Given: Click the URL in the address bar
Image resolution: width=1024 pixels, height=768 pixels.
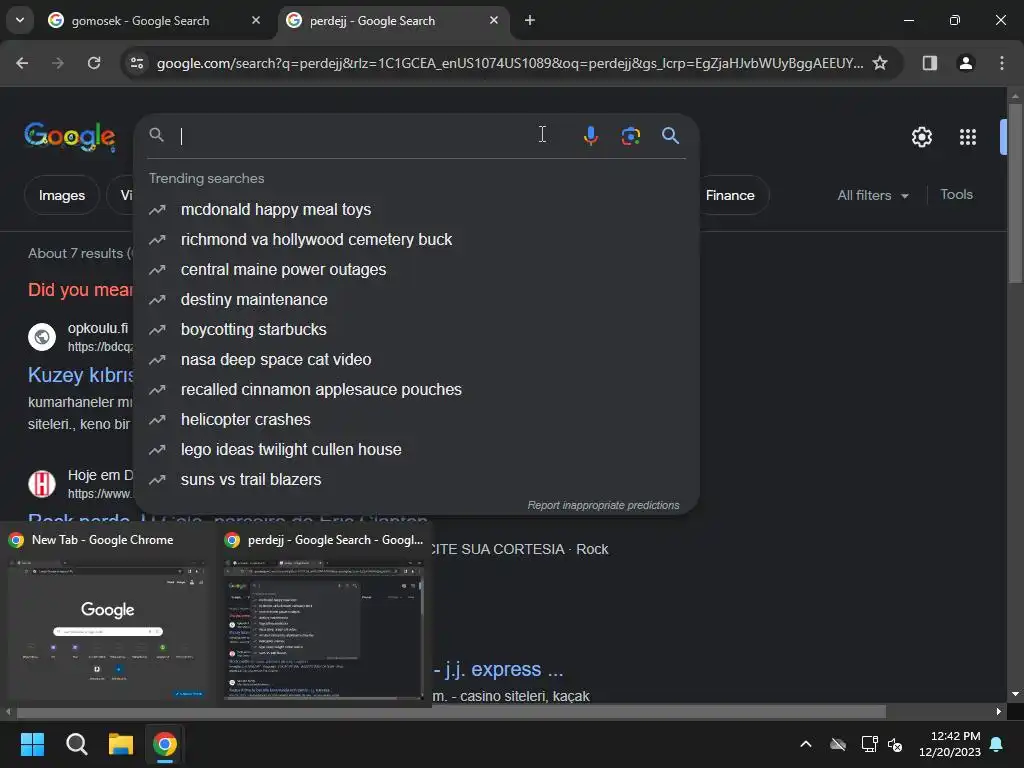Looking at the screenshot, I should (x=509, y=63).
